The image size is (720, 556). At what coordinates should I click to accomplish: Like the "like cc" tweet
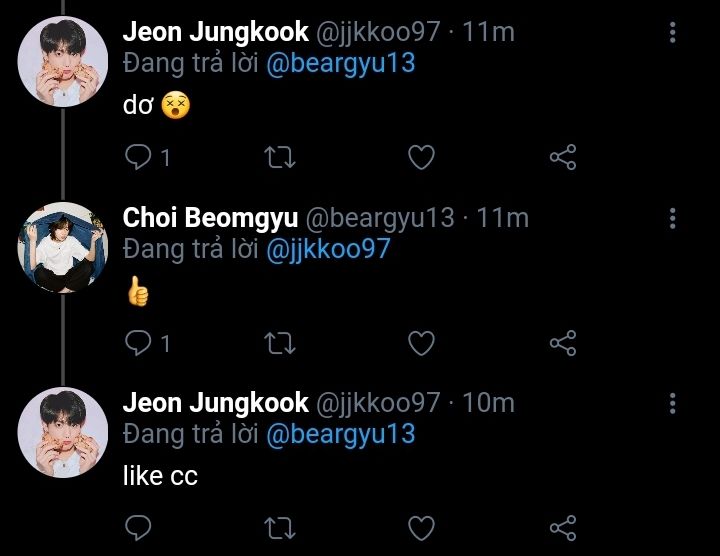pos(422,527)
